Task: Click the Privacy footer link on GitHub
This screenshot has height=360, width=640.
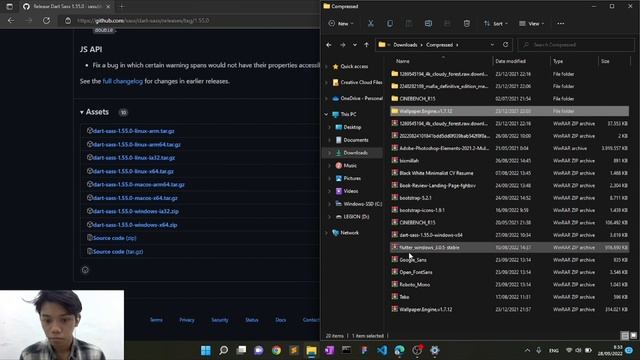Action: pos(187,320)
